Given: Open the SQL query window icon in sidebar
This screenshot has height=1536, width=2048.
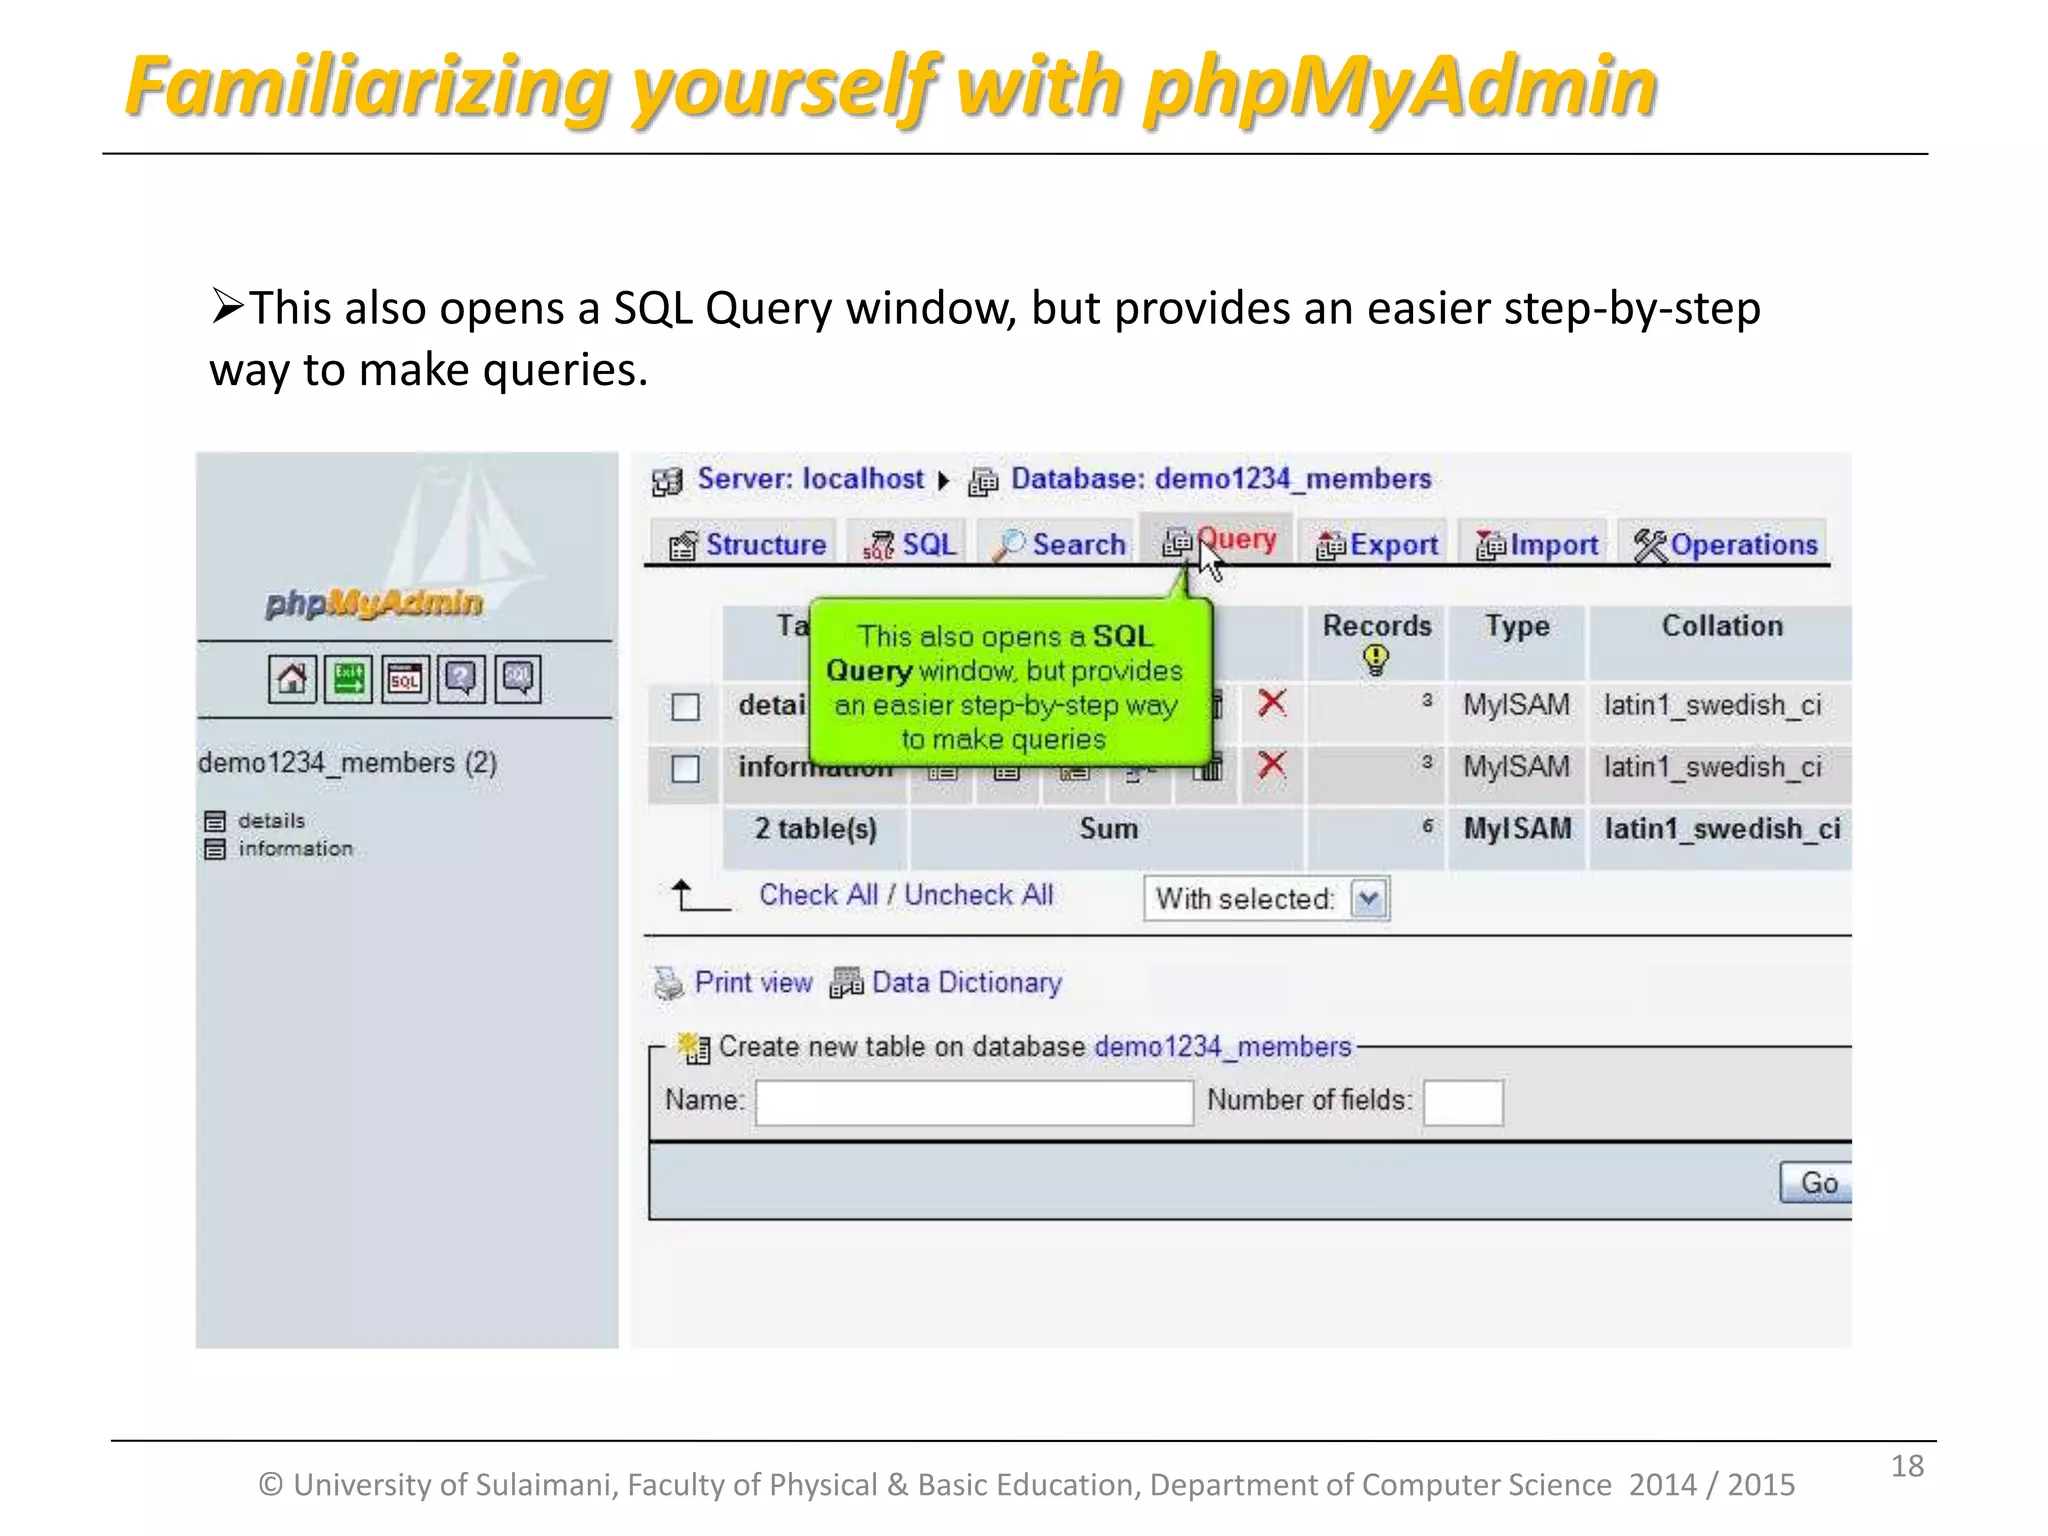Looking at the screenshot, I should coord(405,680).
